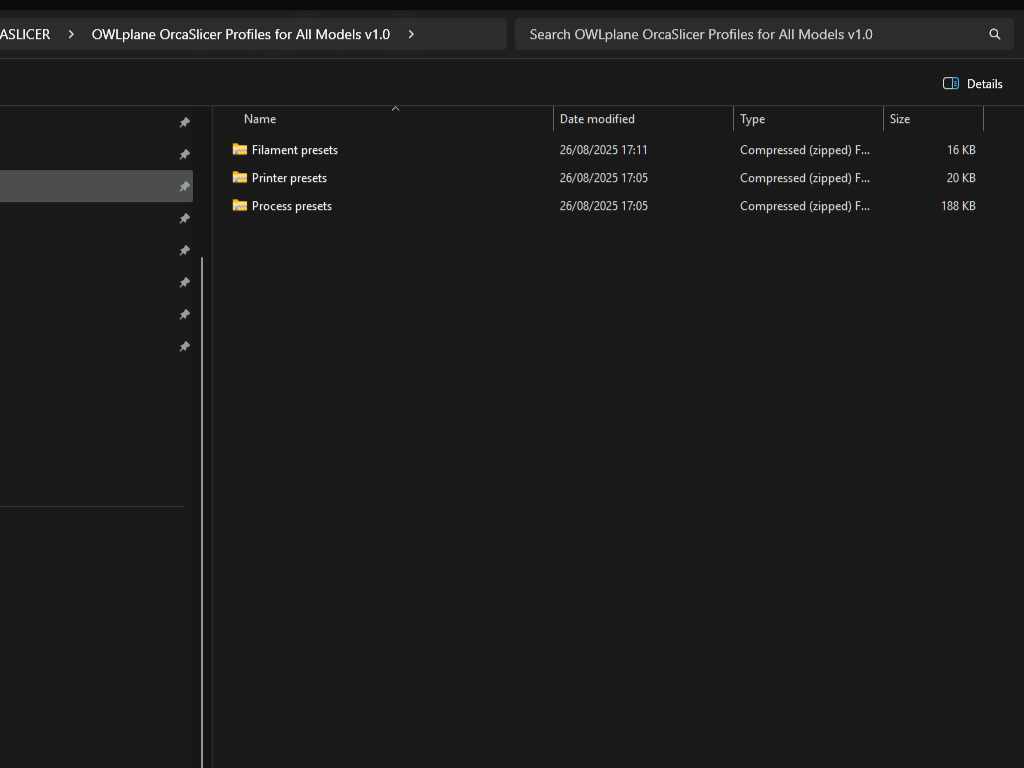Image resolution: width=1024 pixels, height=768 pixels.
Task: Click the search magnifier icon
Action: pyautogui.click(x=994, y=34)
